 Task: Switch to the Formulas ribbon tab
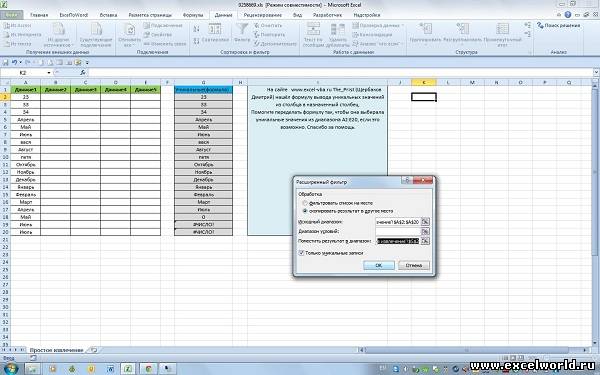click(193, 15)
